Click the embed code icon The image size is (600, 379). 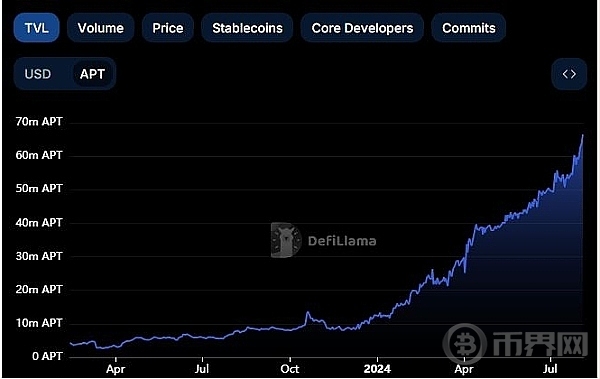569,74
